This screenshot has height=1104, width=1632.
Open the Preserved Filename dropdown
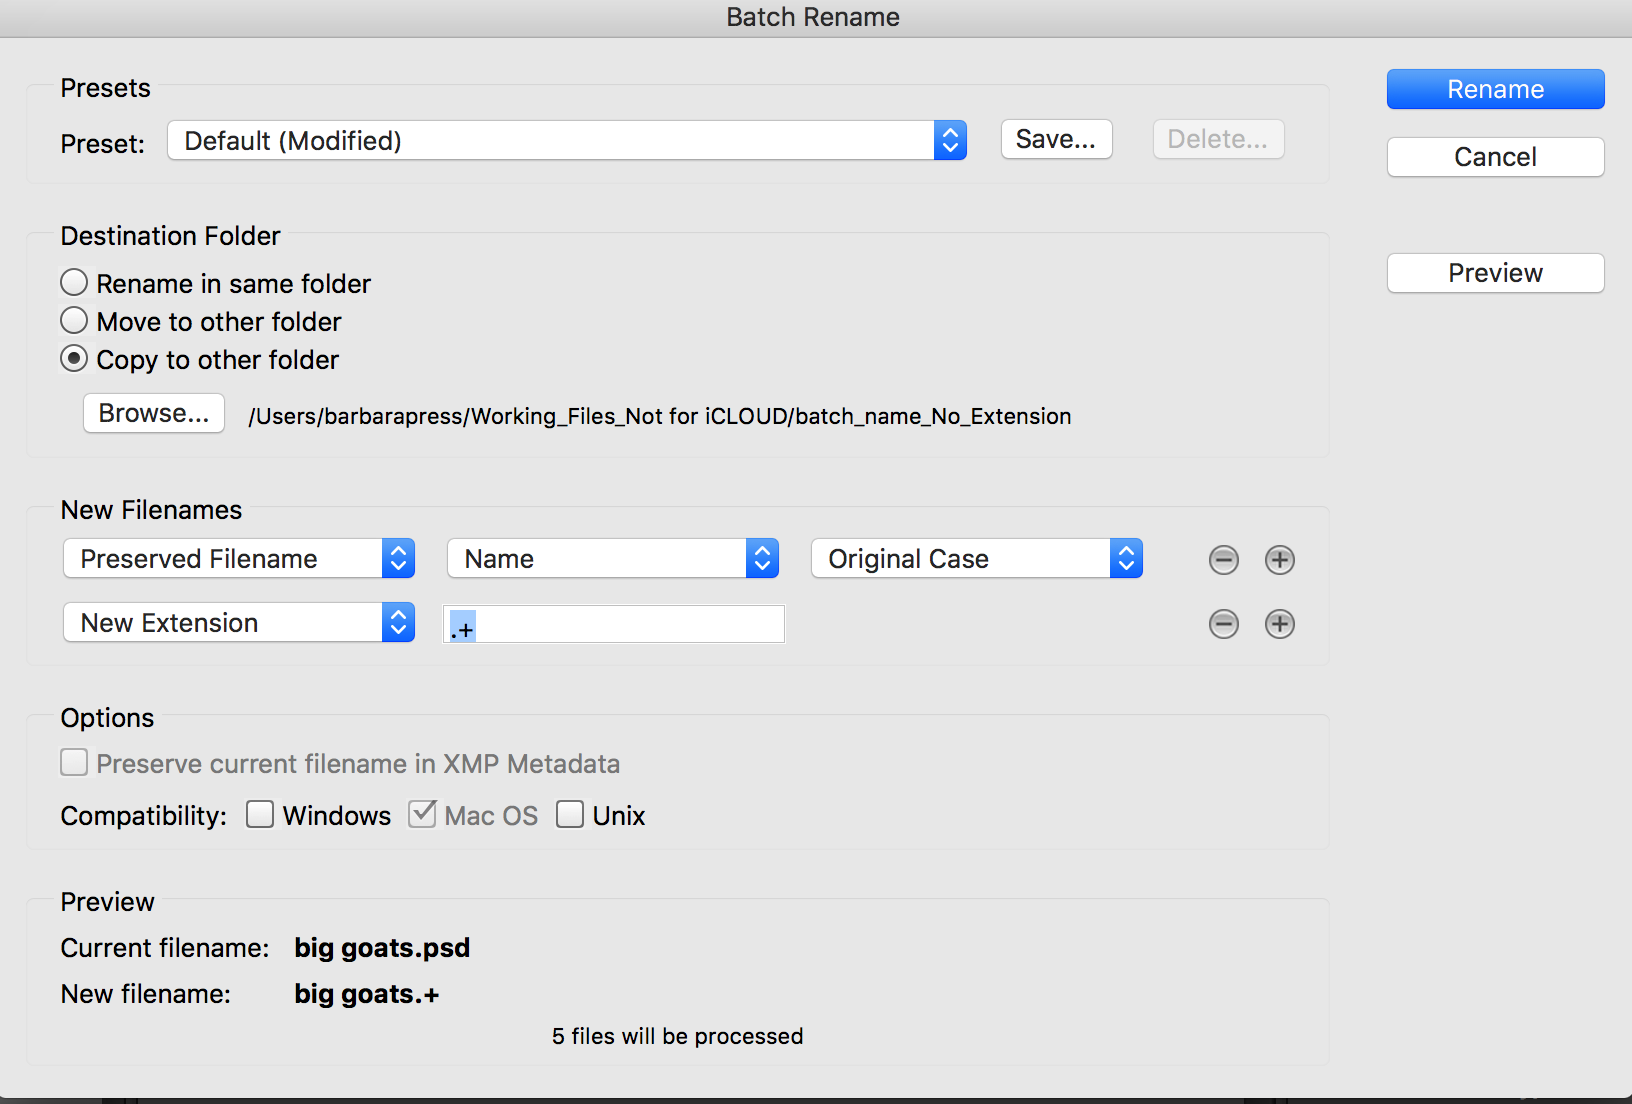tap(239, 559)
